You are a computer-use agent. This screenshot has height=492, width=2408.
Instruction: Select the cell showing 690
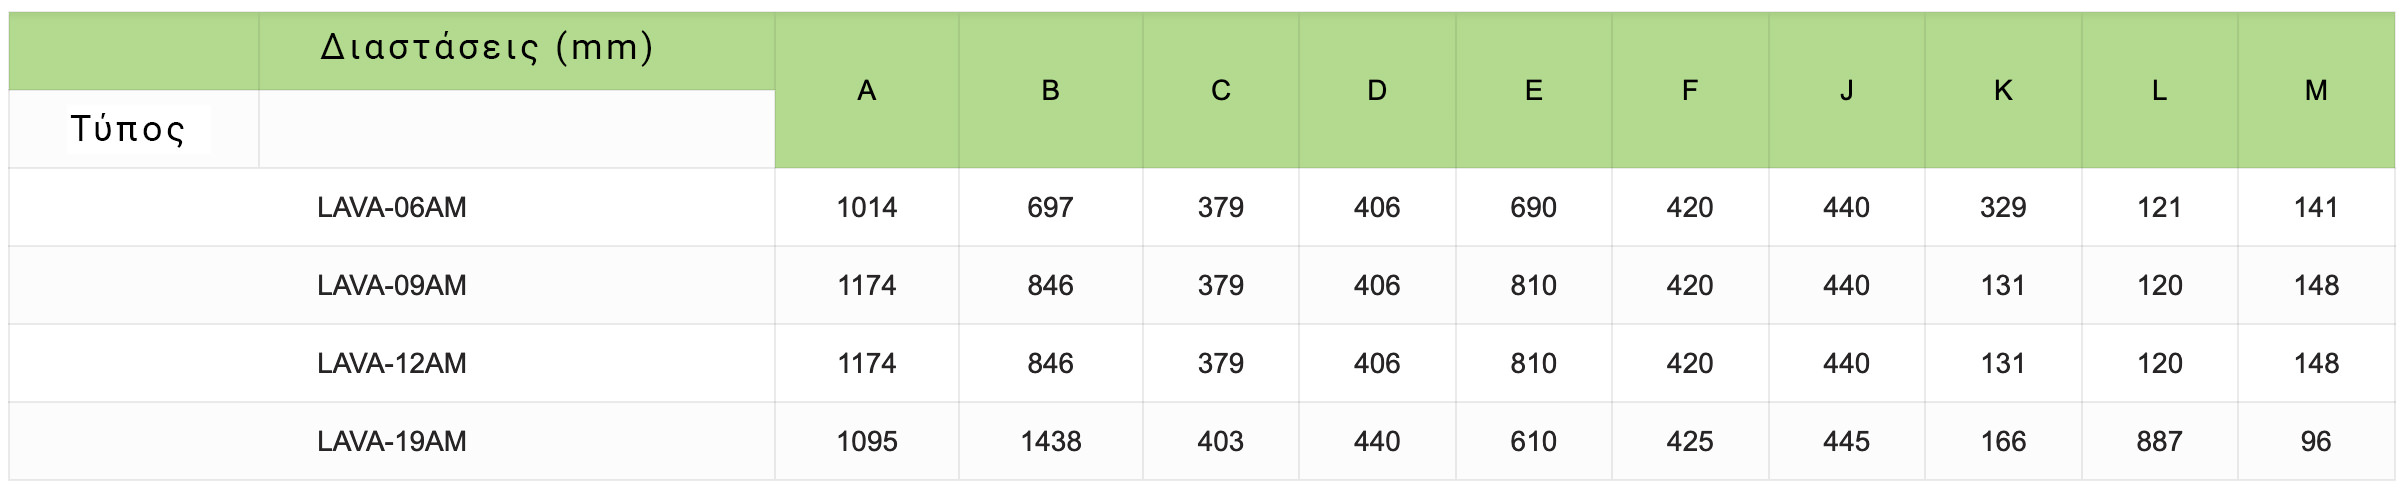point(1533,208)
